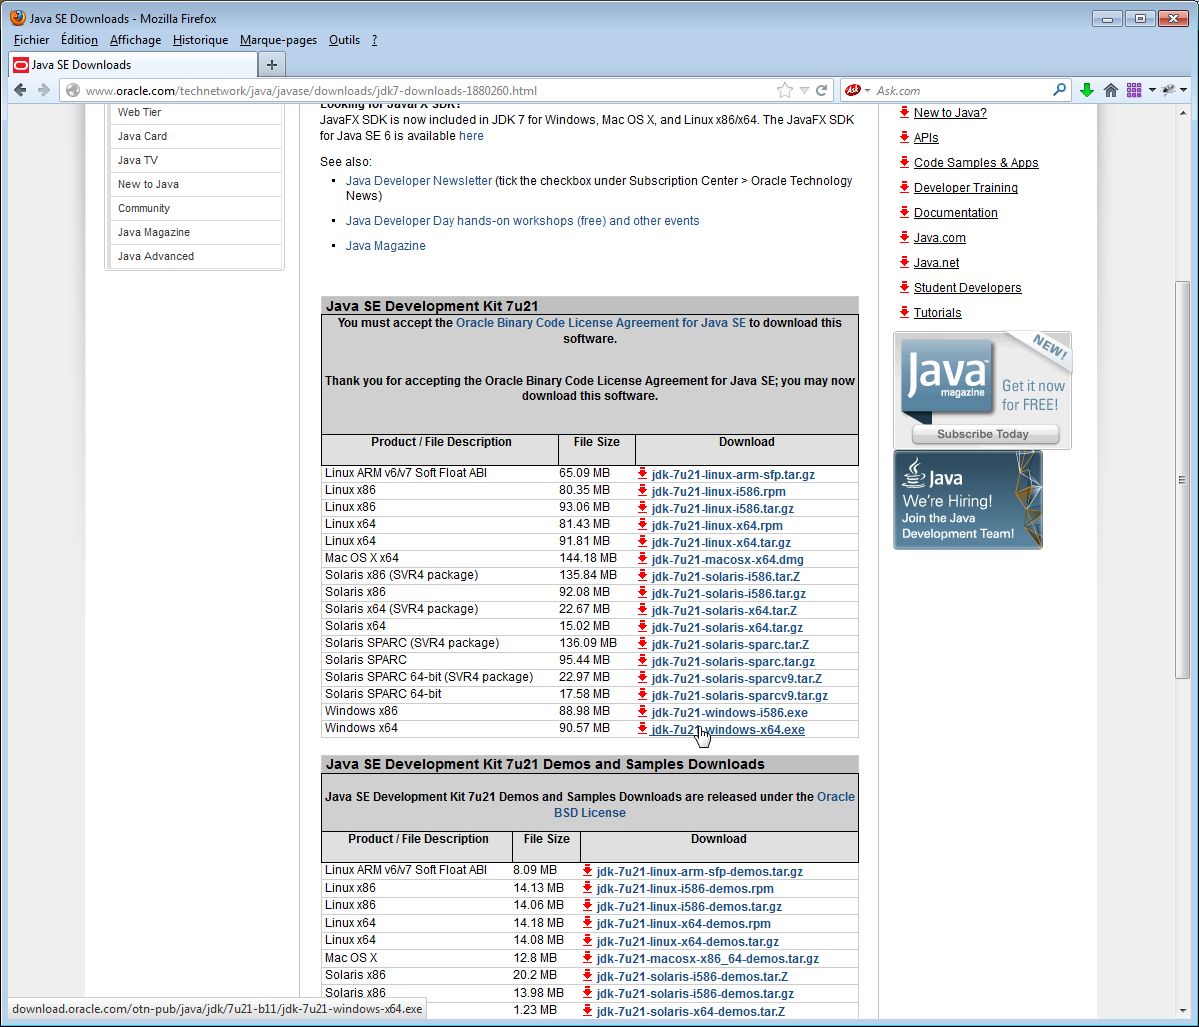The width and height of the screenshot is (1199, 1027).
Task: Click the browser Back arrow button
Action: (21, 90)
